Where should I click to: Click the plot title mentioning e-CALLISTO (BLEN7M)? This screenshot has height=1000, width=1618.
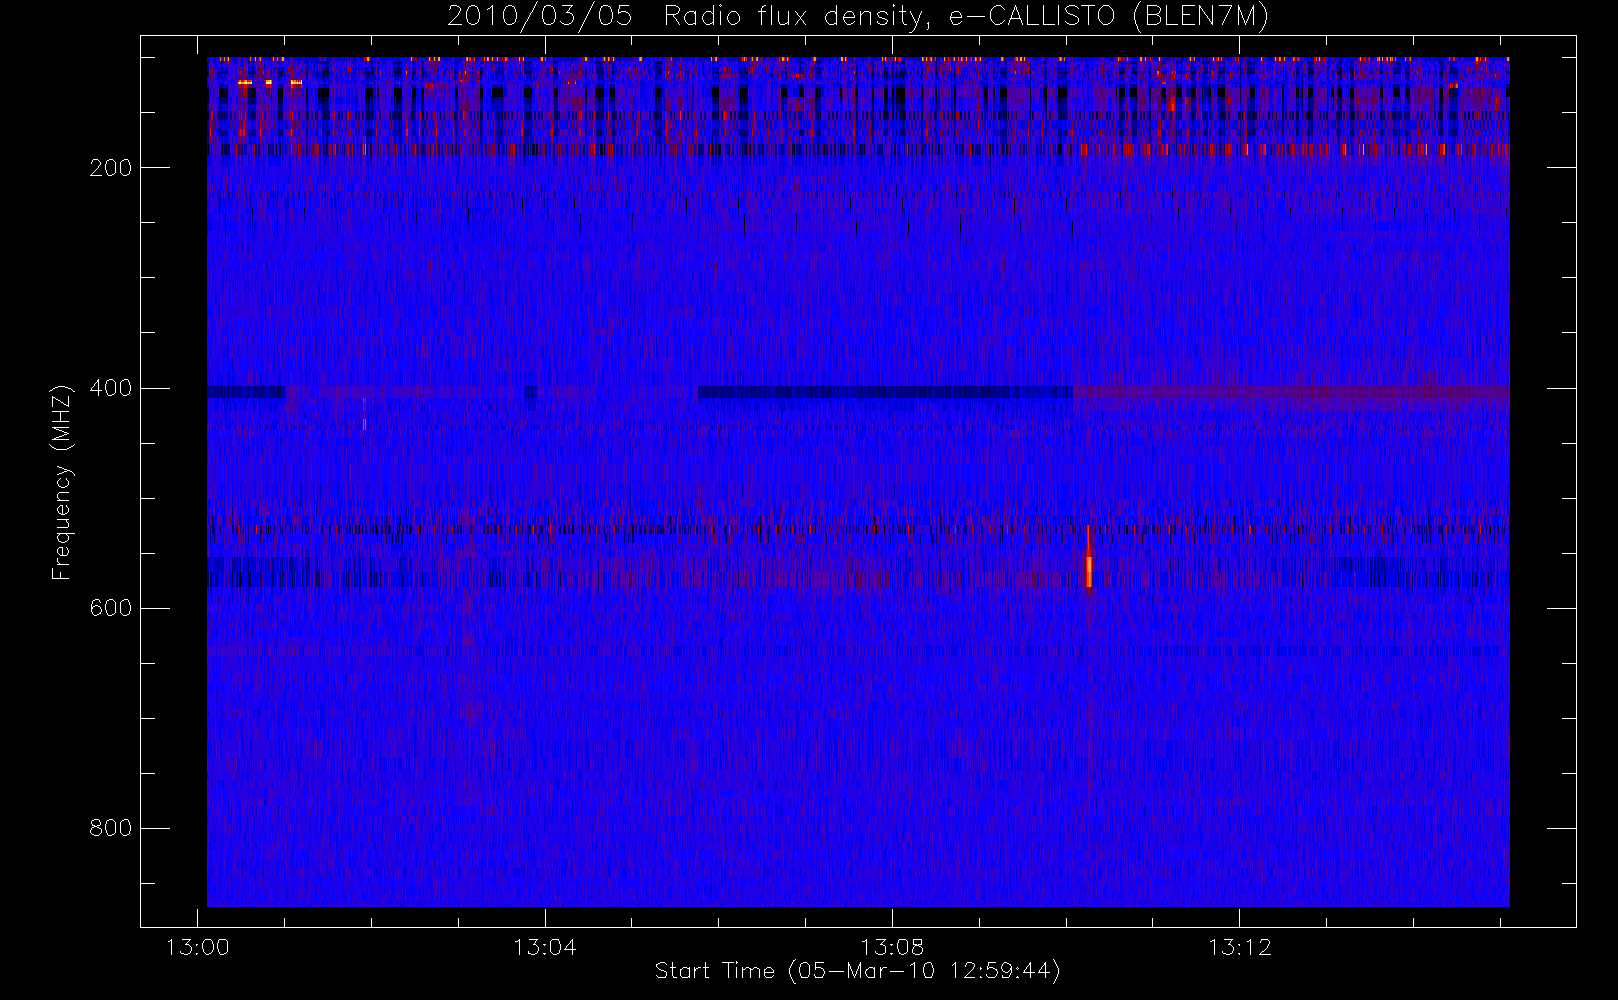pyautogui.click(x=858, y=17)
